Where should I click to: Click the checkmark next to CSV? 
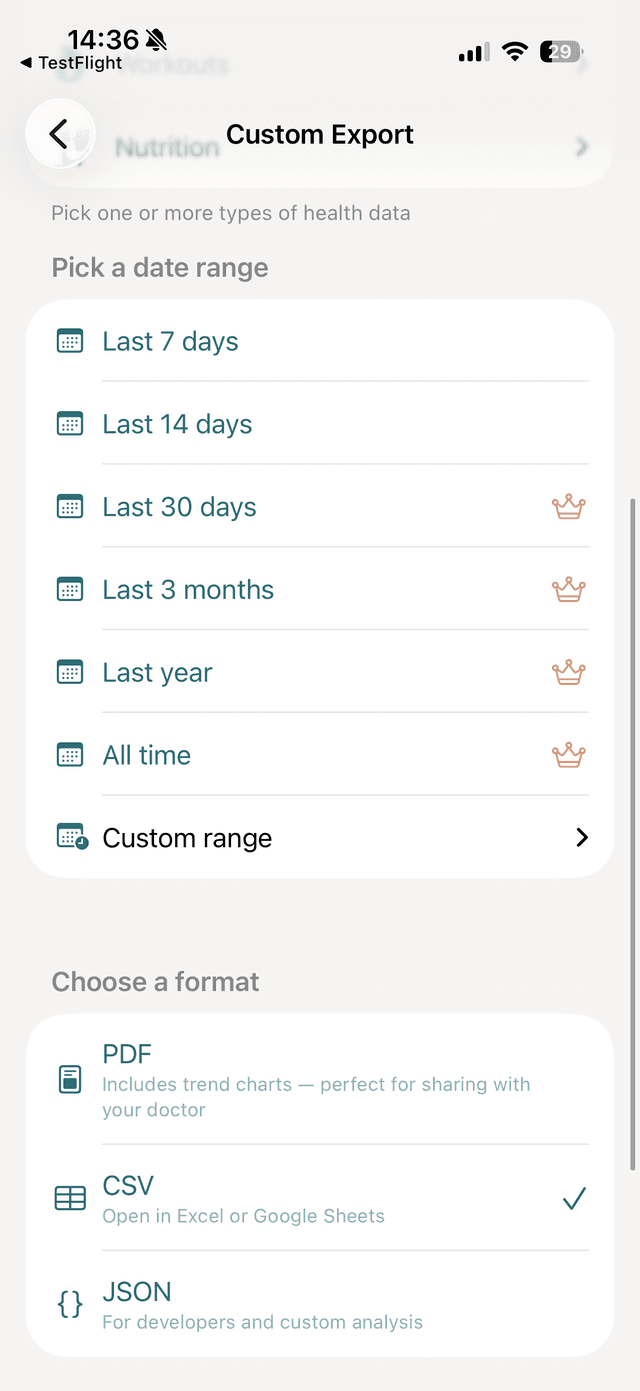coord(574,1198)
